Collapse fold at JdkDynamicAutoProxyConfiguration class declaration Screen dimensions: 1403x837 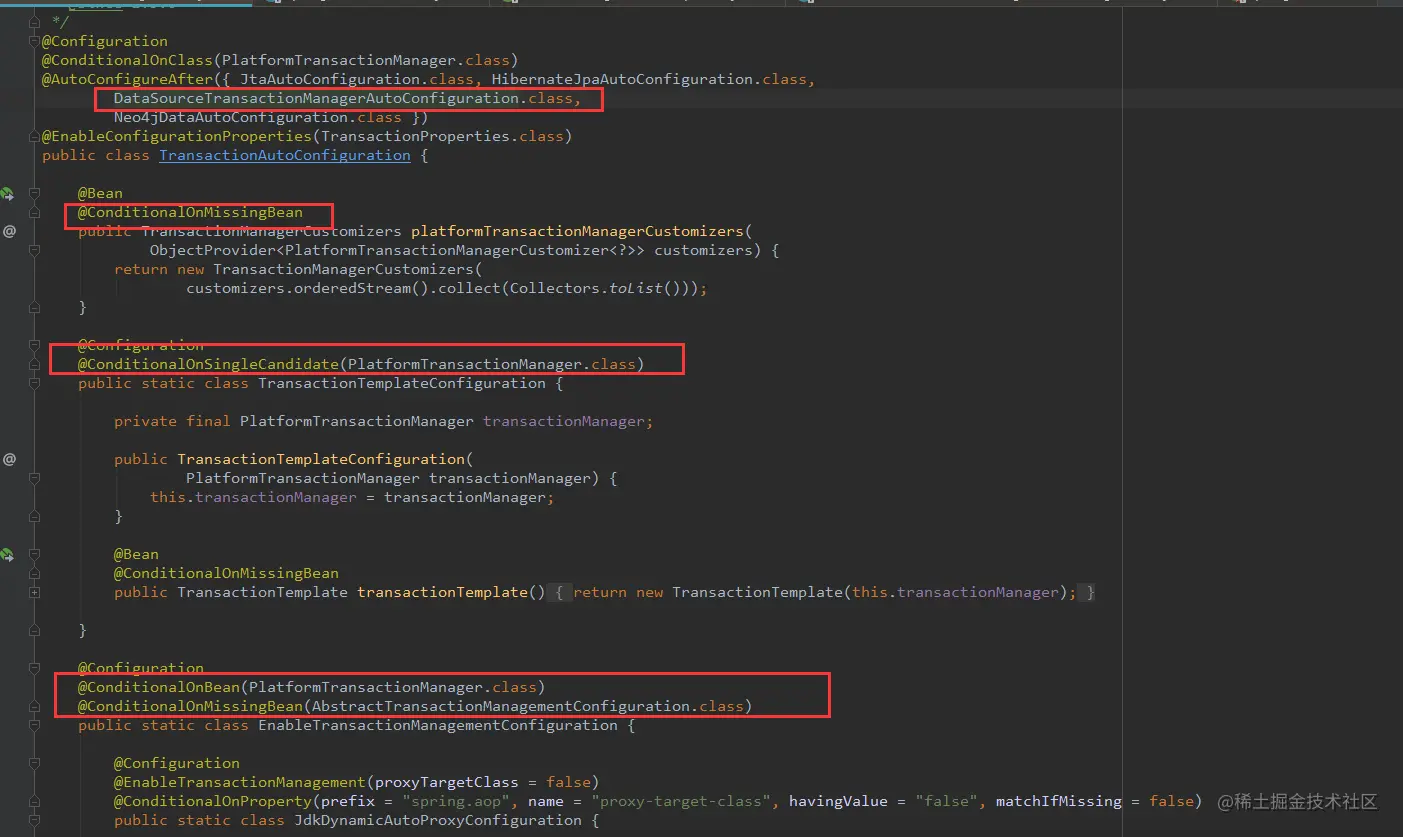pyautogui.click(x=35, y=820)
